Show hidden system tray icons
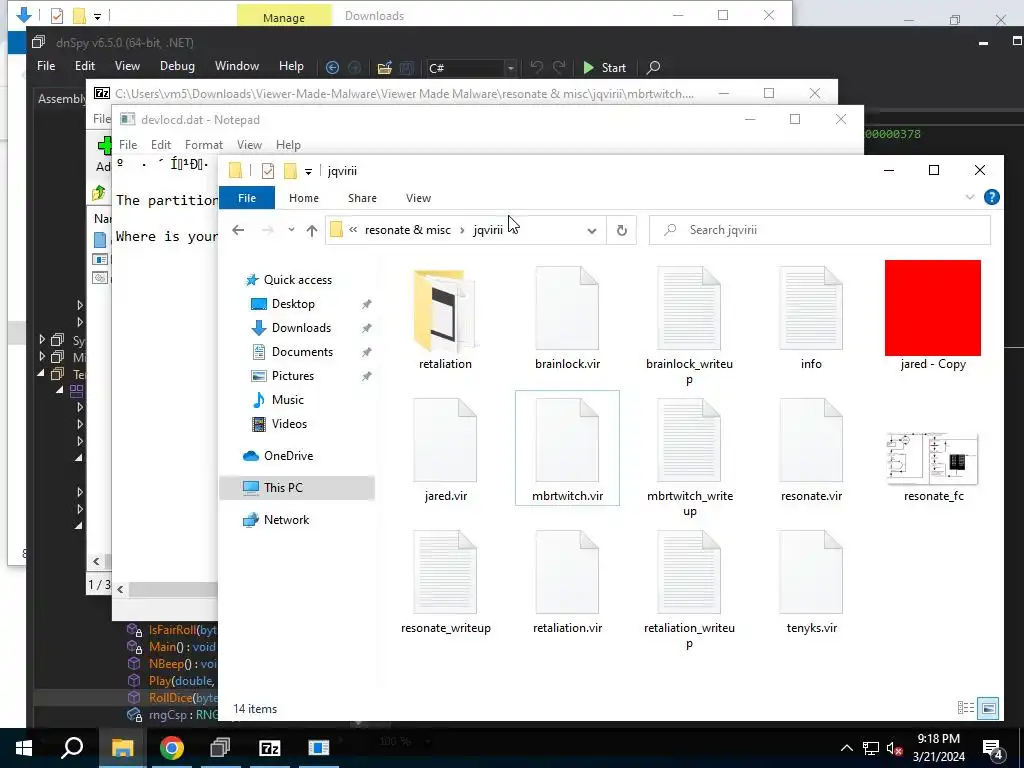Image resolution: width=1024 pixels, height=768 pixels. (x=846, y=748)
